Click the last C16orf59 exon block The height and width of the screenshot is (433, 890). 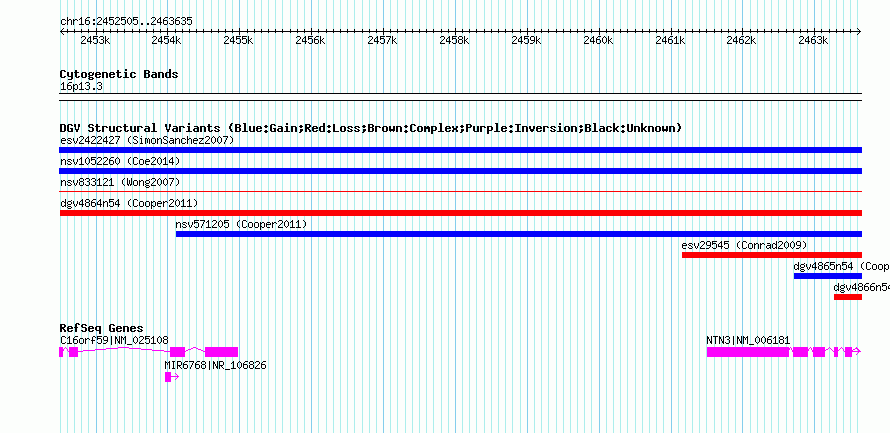tap(221, 352)
